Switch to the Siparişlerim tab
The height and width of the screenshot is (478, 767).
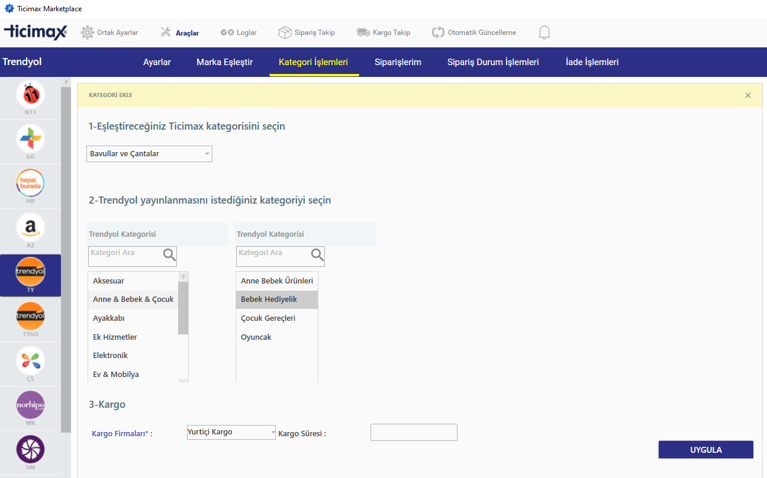click(x=398, y=62)
